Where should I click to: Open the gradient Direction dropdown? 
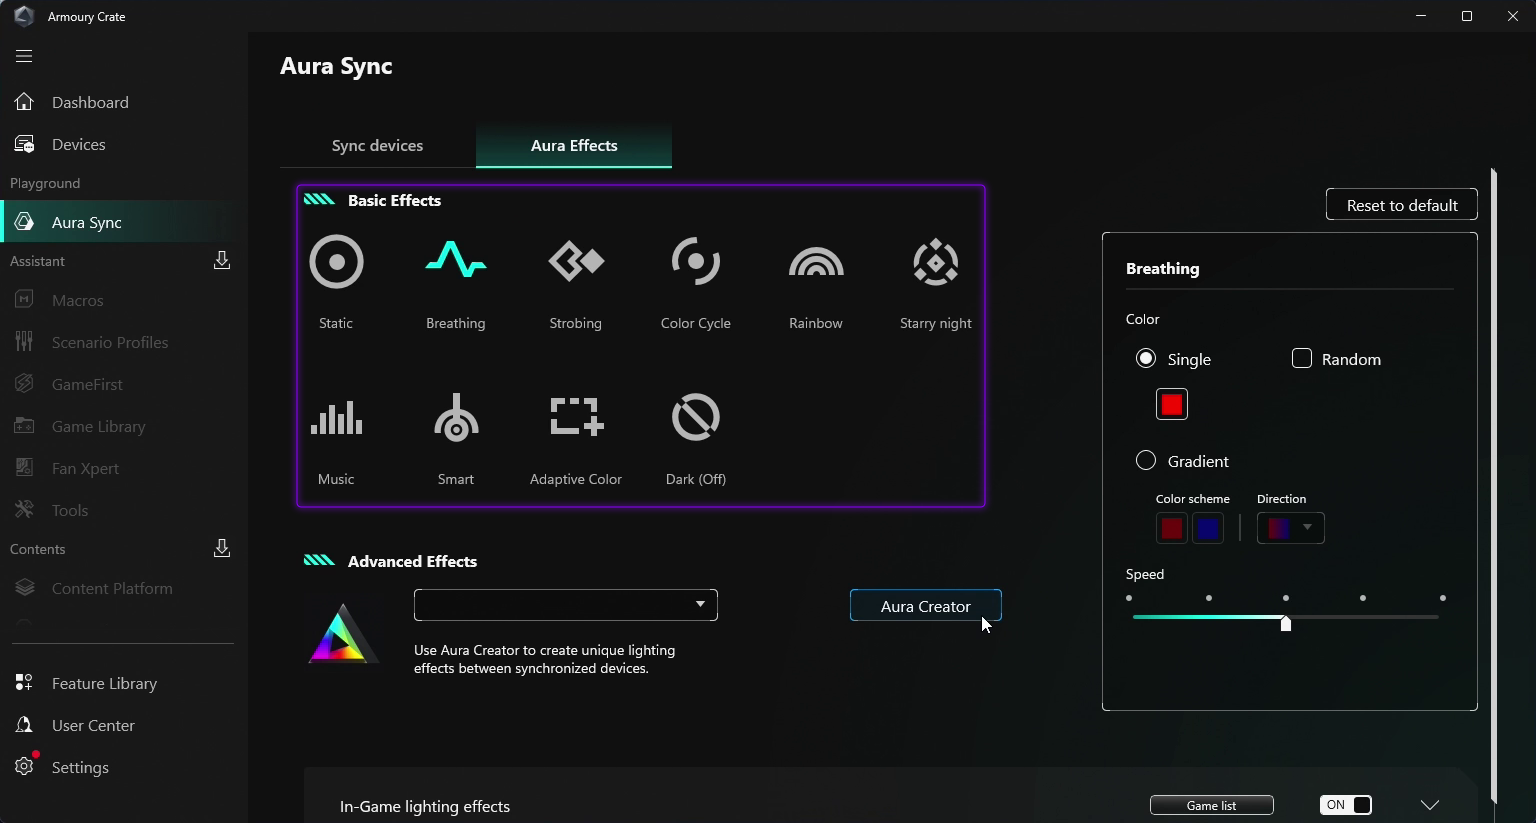1291,528
